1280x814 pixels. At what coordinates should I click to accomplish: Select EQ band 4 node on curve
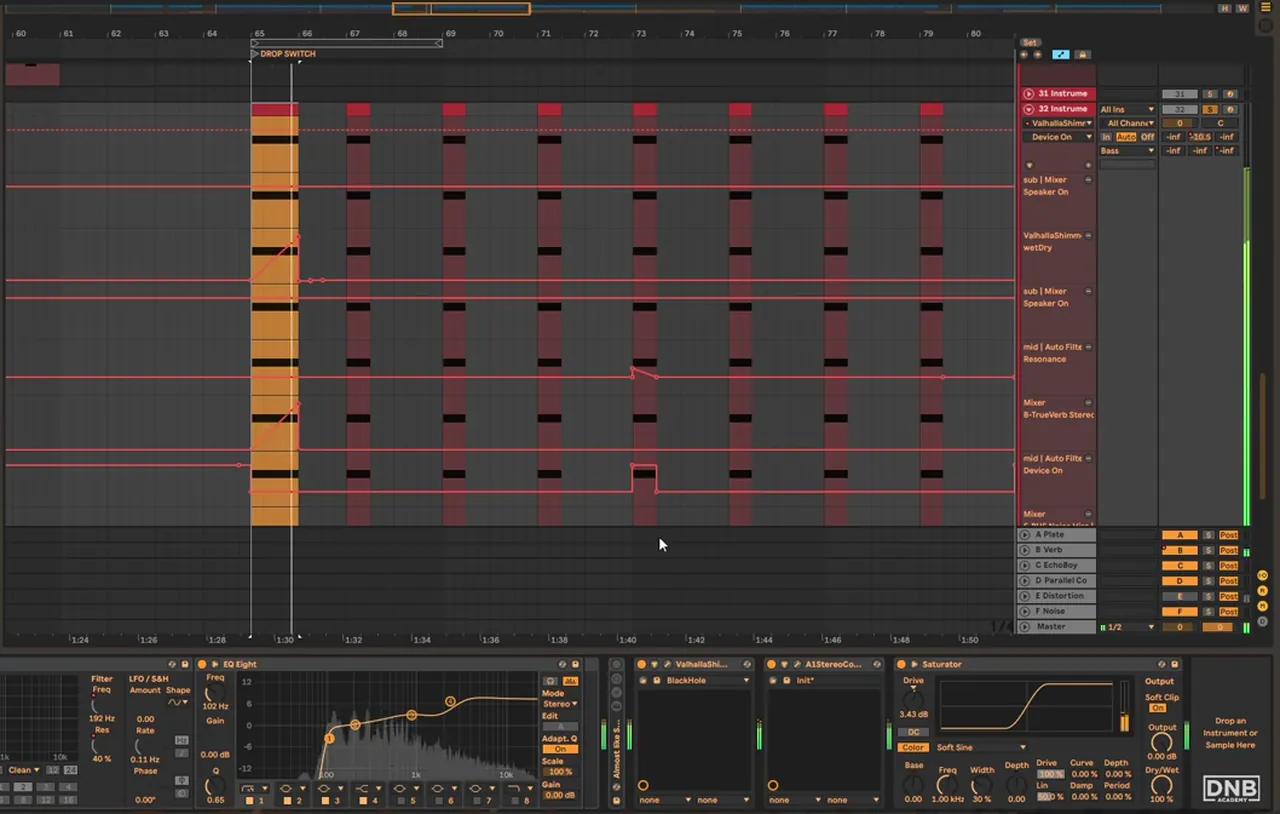(450, 701)
